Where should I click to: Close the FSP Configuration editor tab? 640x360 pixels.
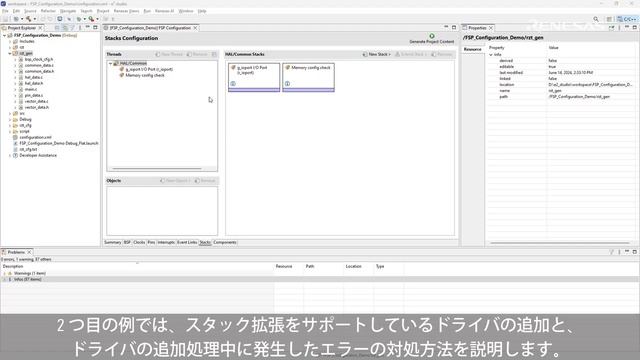pyautogui.click(x=196, y=28)
